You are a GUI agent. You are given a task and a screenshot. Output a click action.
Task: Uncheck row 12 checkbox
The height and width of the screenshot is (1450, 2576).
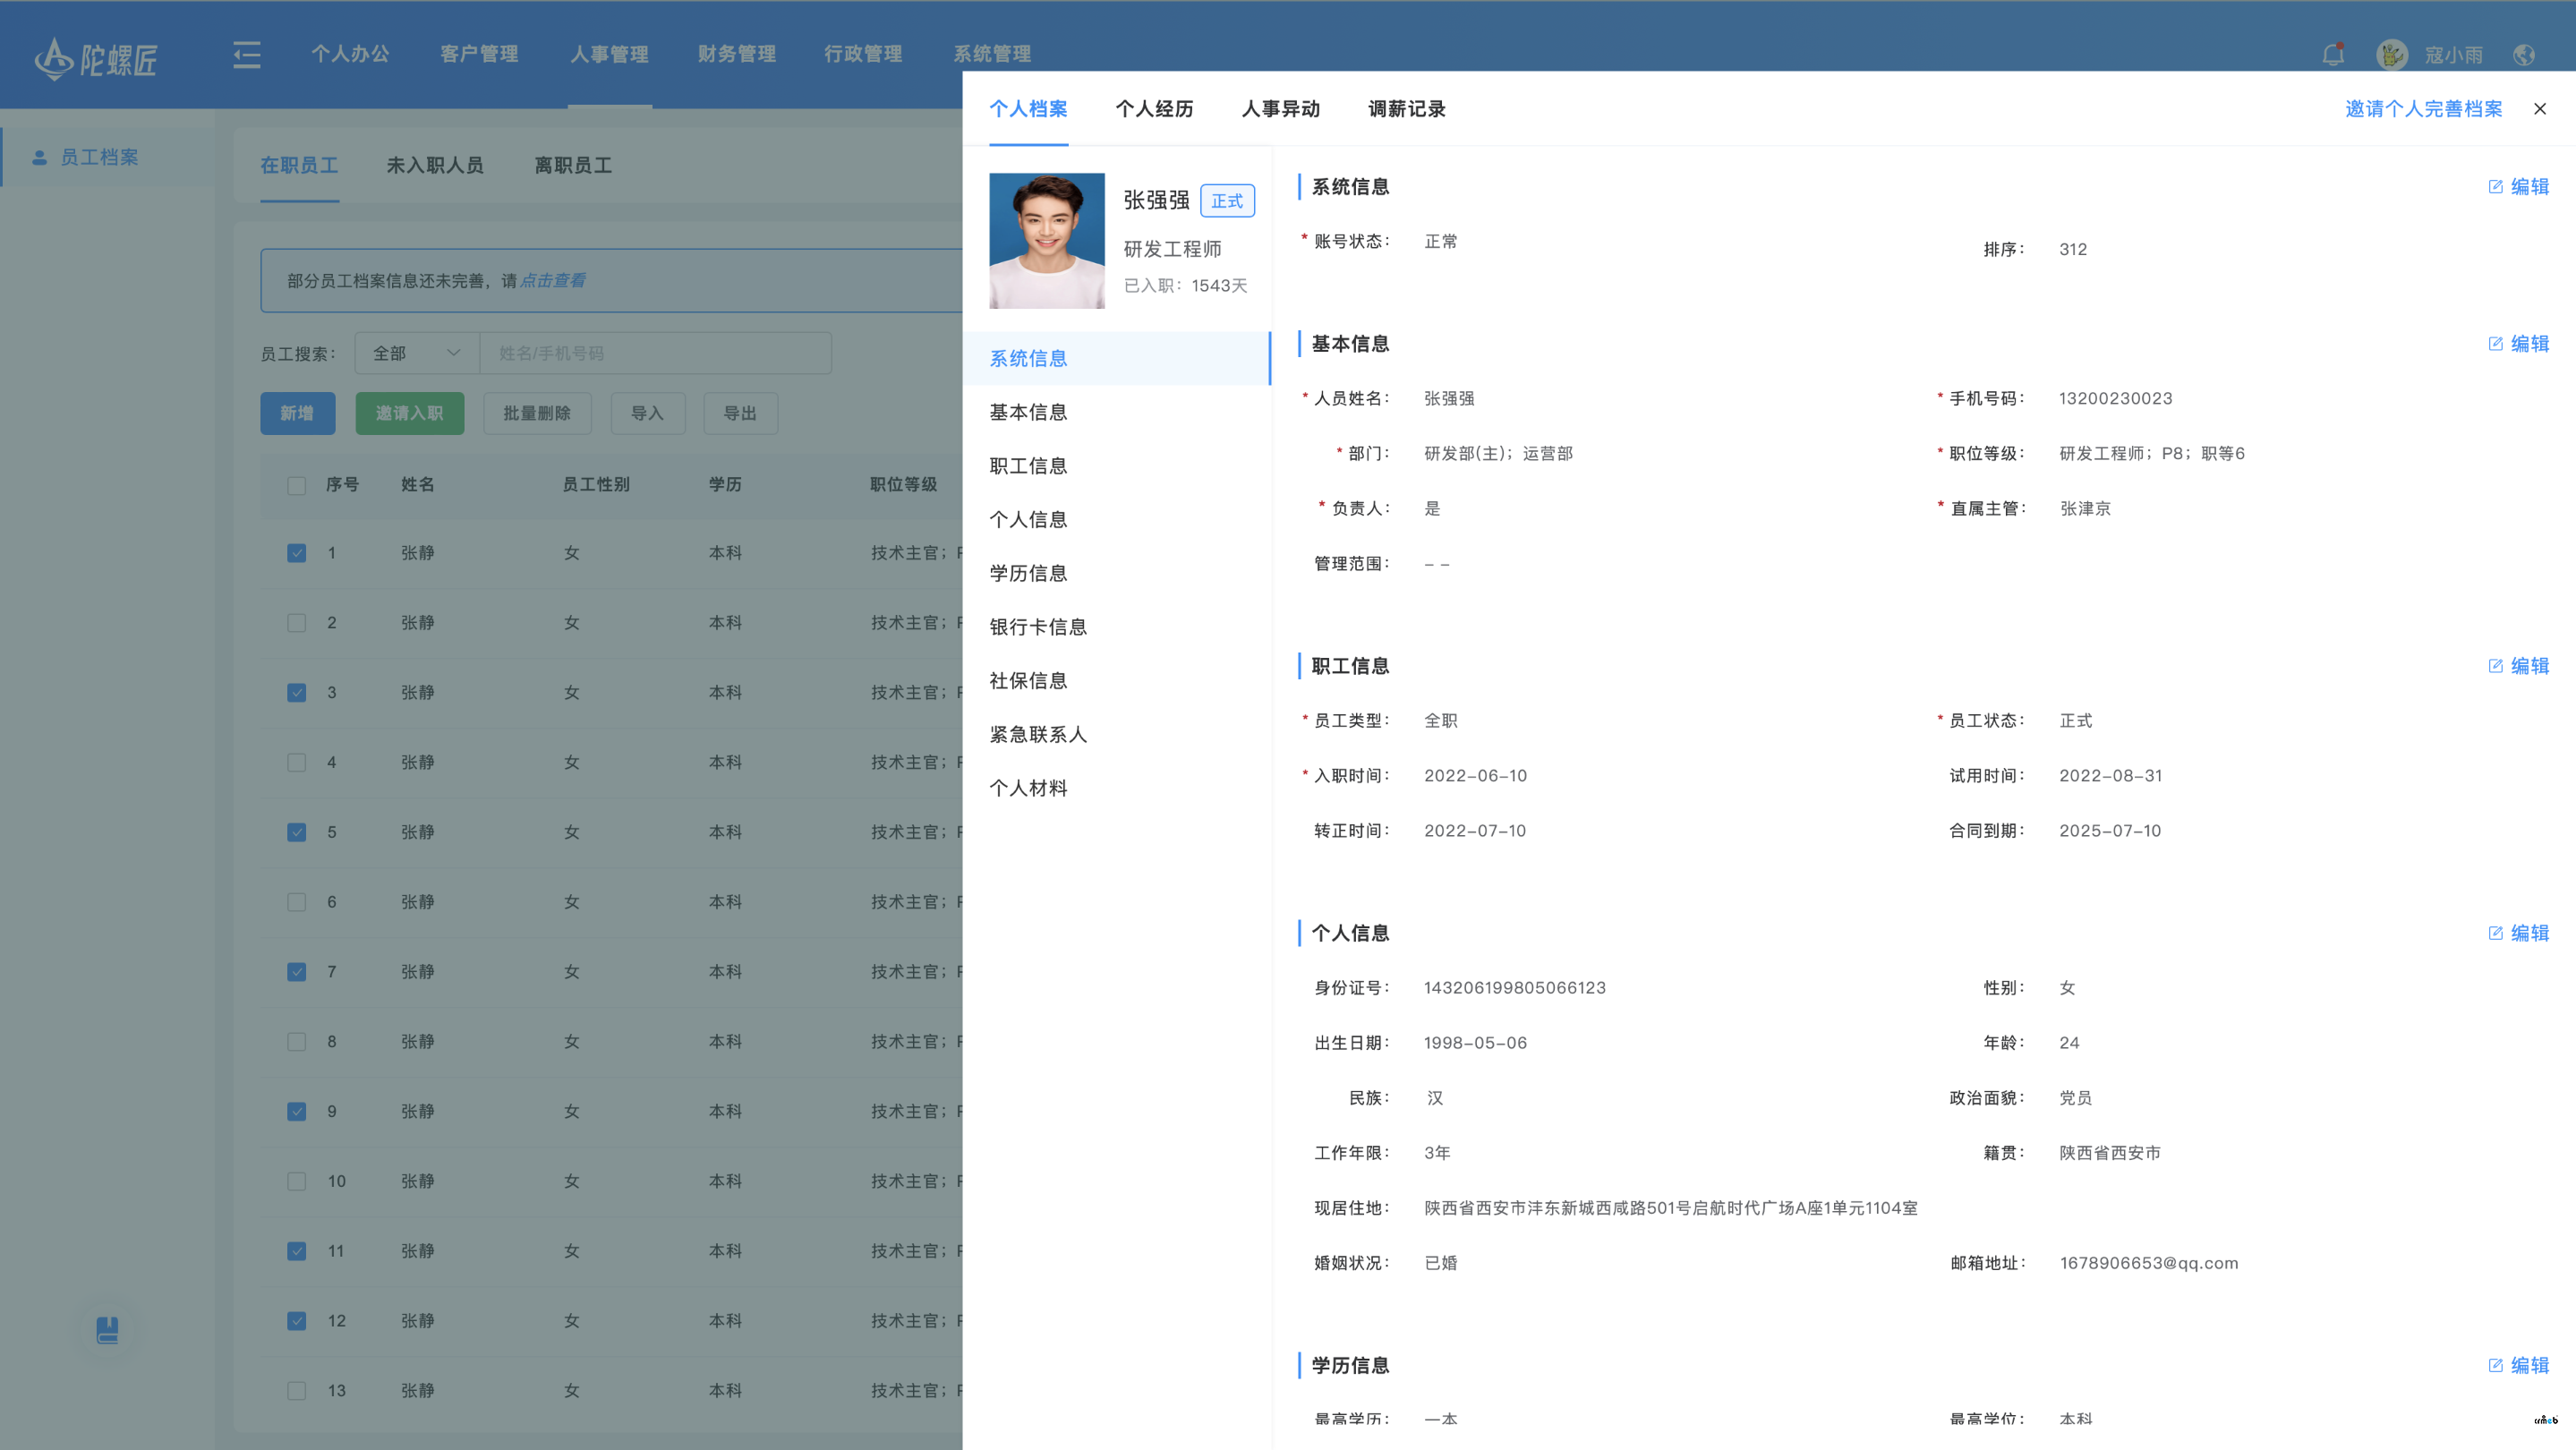[296, 1321]
